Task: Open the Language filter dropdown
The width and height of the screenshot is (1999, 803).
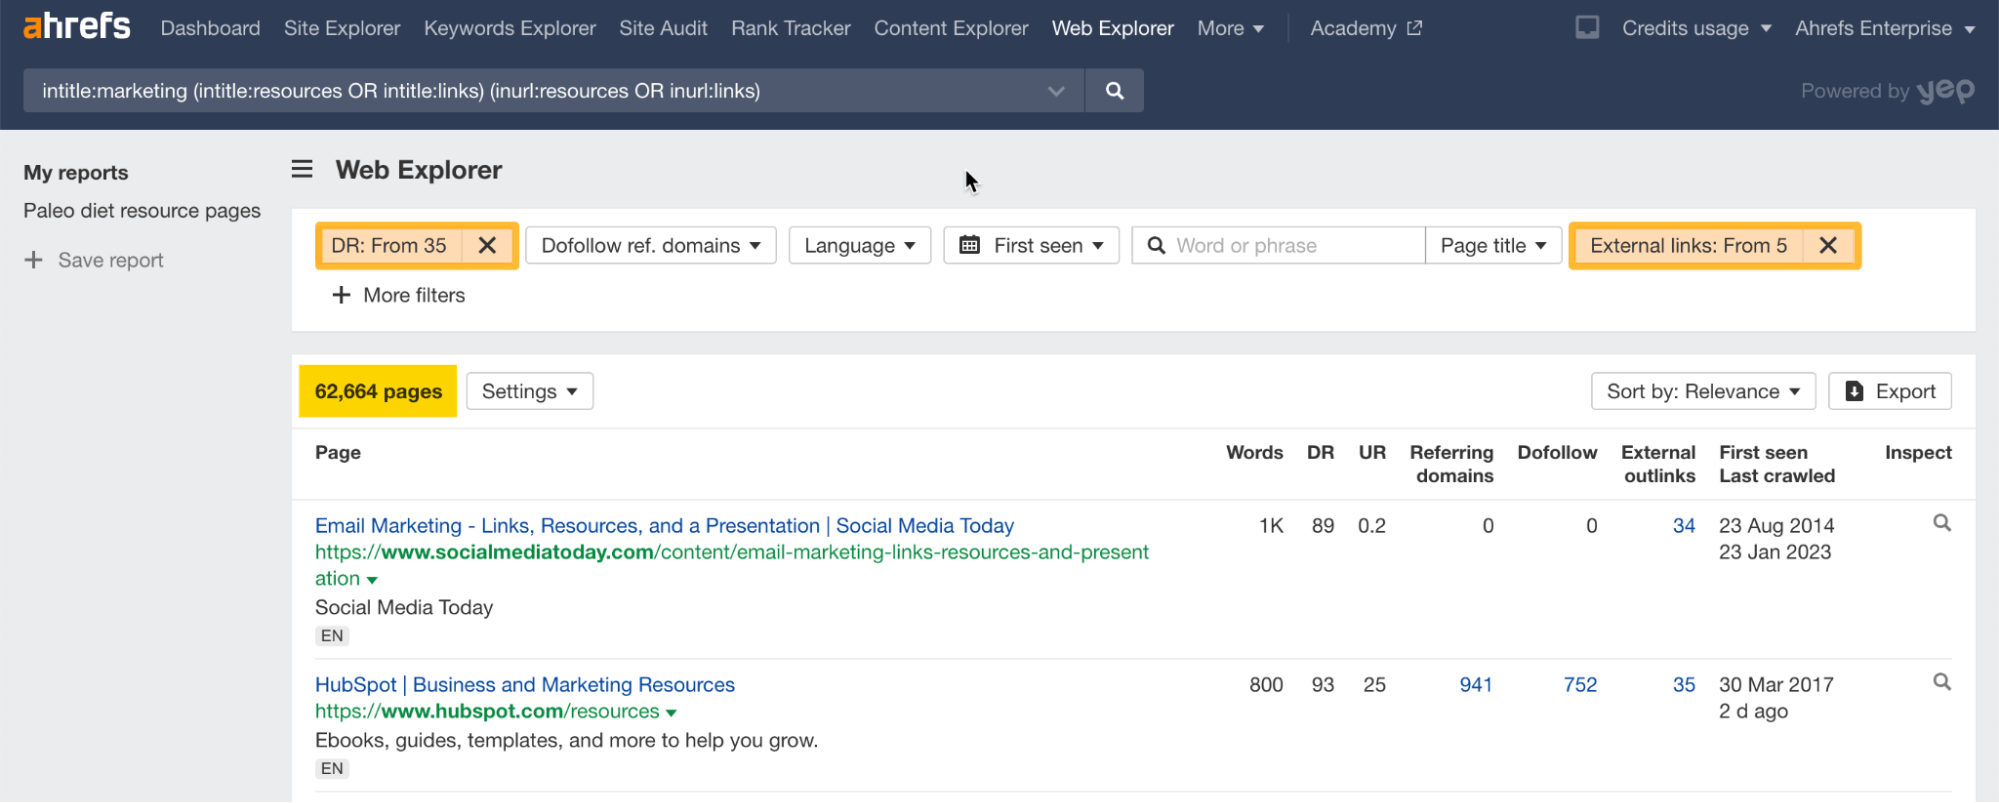Action: 860,245
